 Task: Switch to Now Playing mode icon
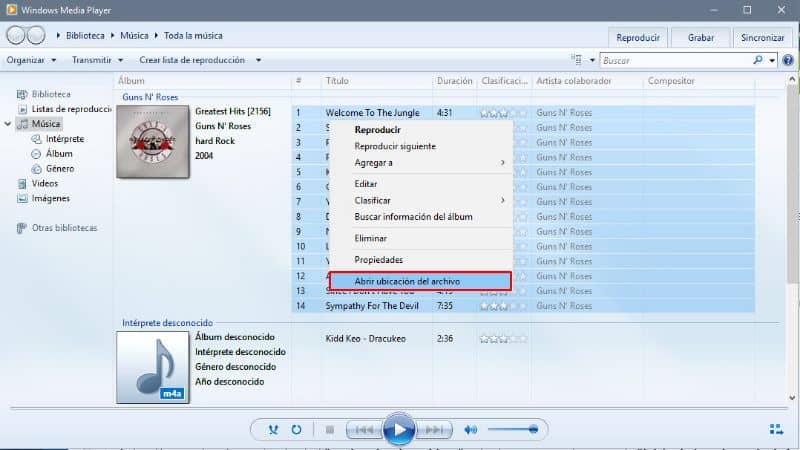click(x=776, y=430)
